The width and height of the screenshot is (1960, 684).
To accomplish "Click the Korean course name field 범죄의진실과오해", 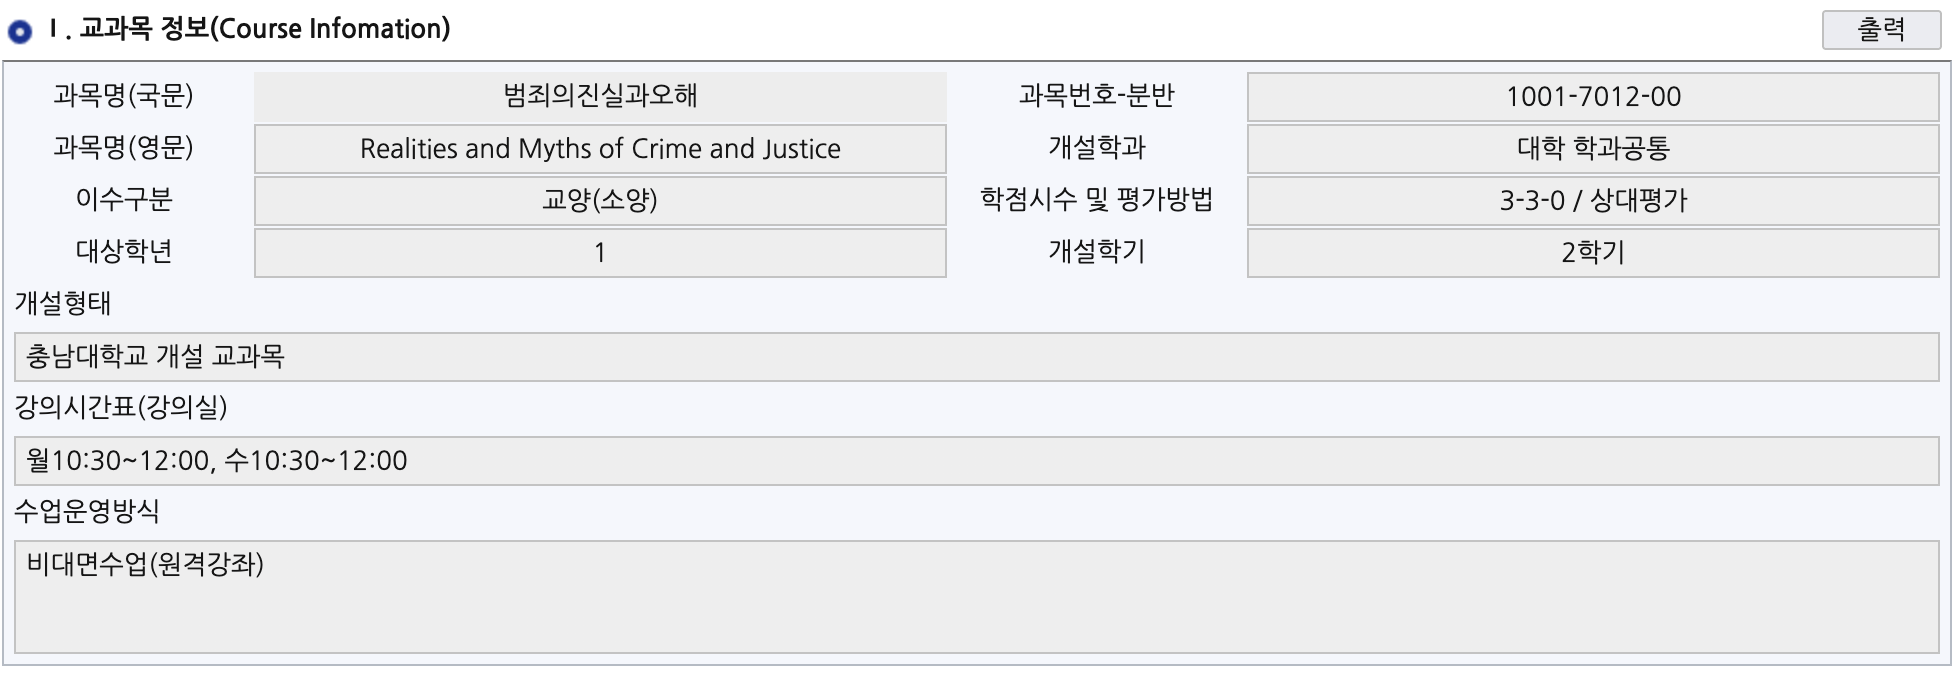I will [x=600, y=97].
